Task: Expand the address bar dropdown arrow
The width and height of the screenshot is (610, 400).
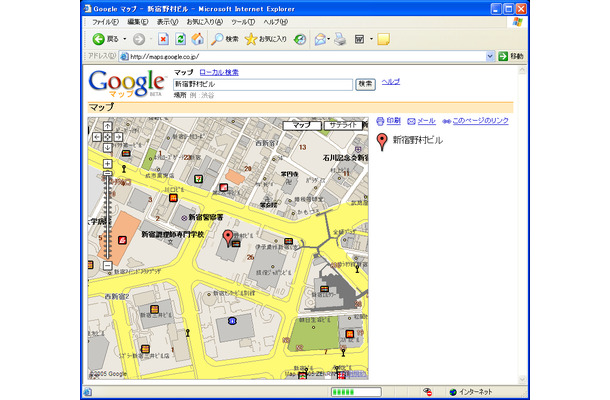Action: 490,56
